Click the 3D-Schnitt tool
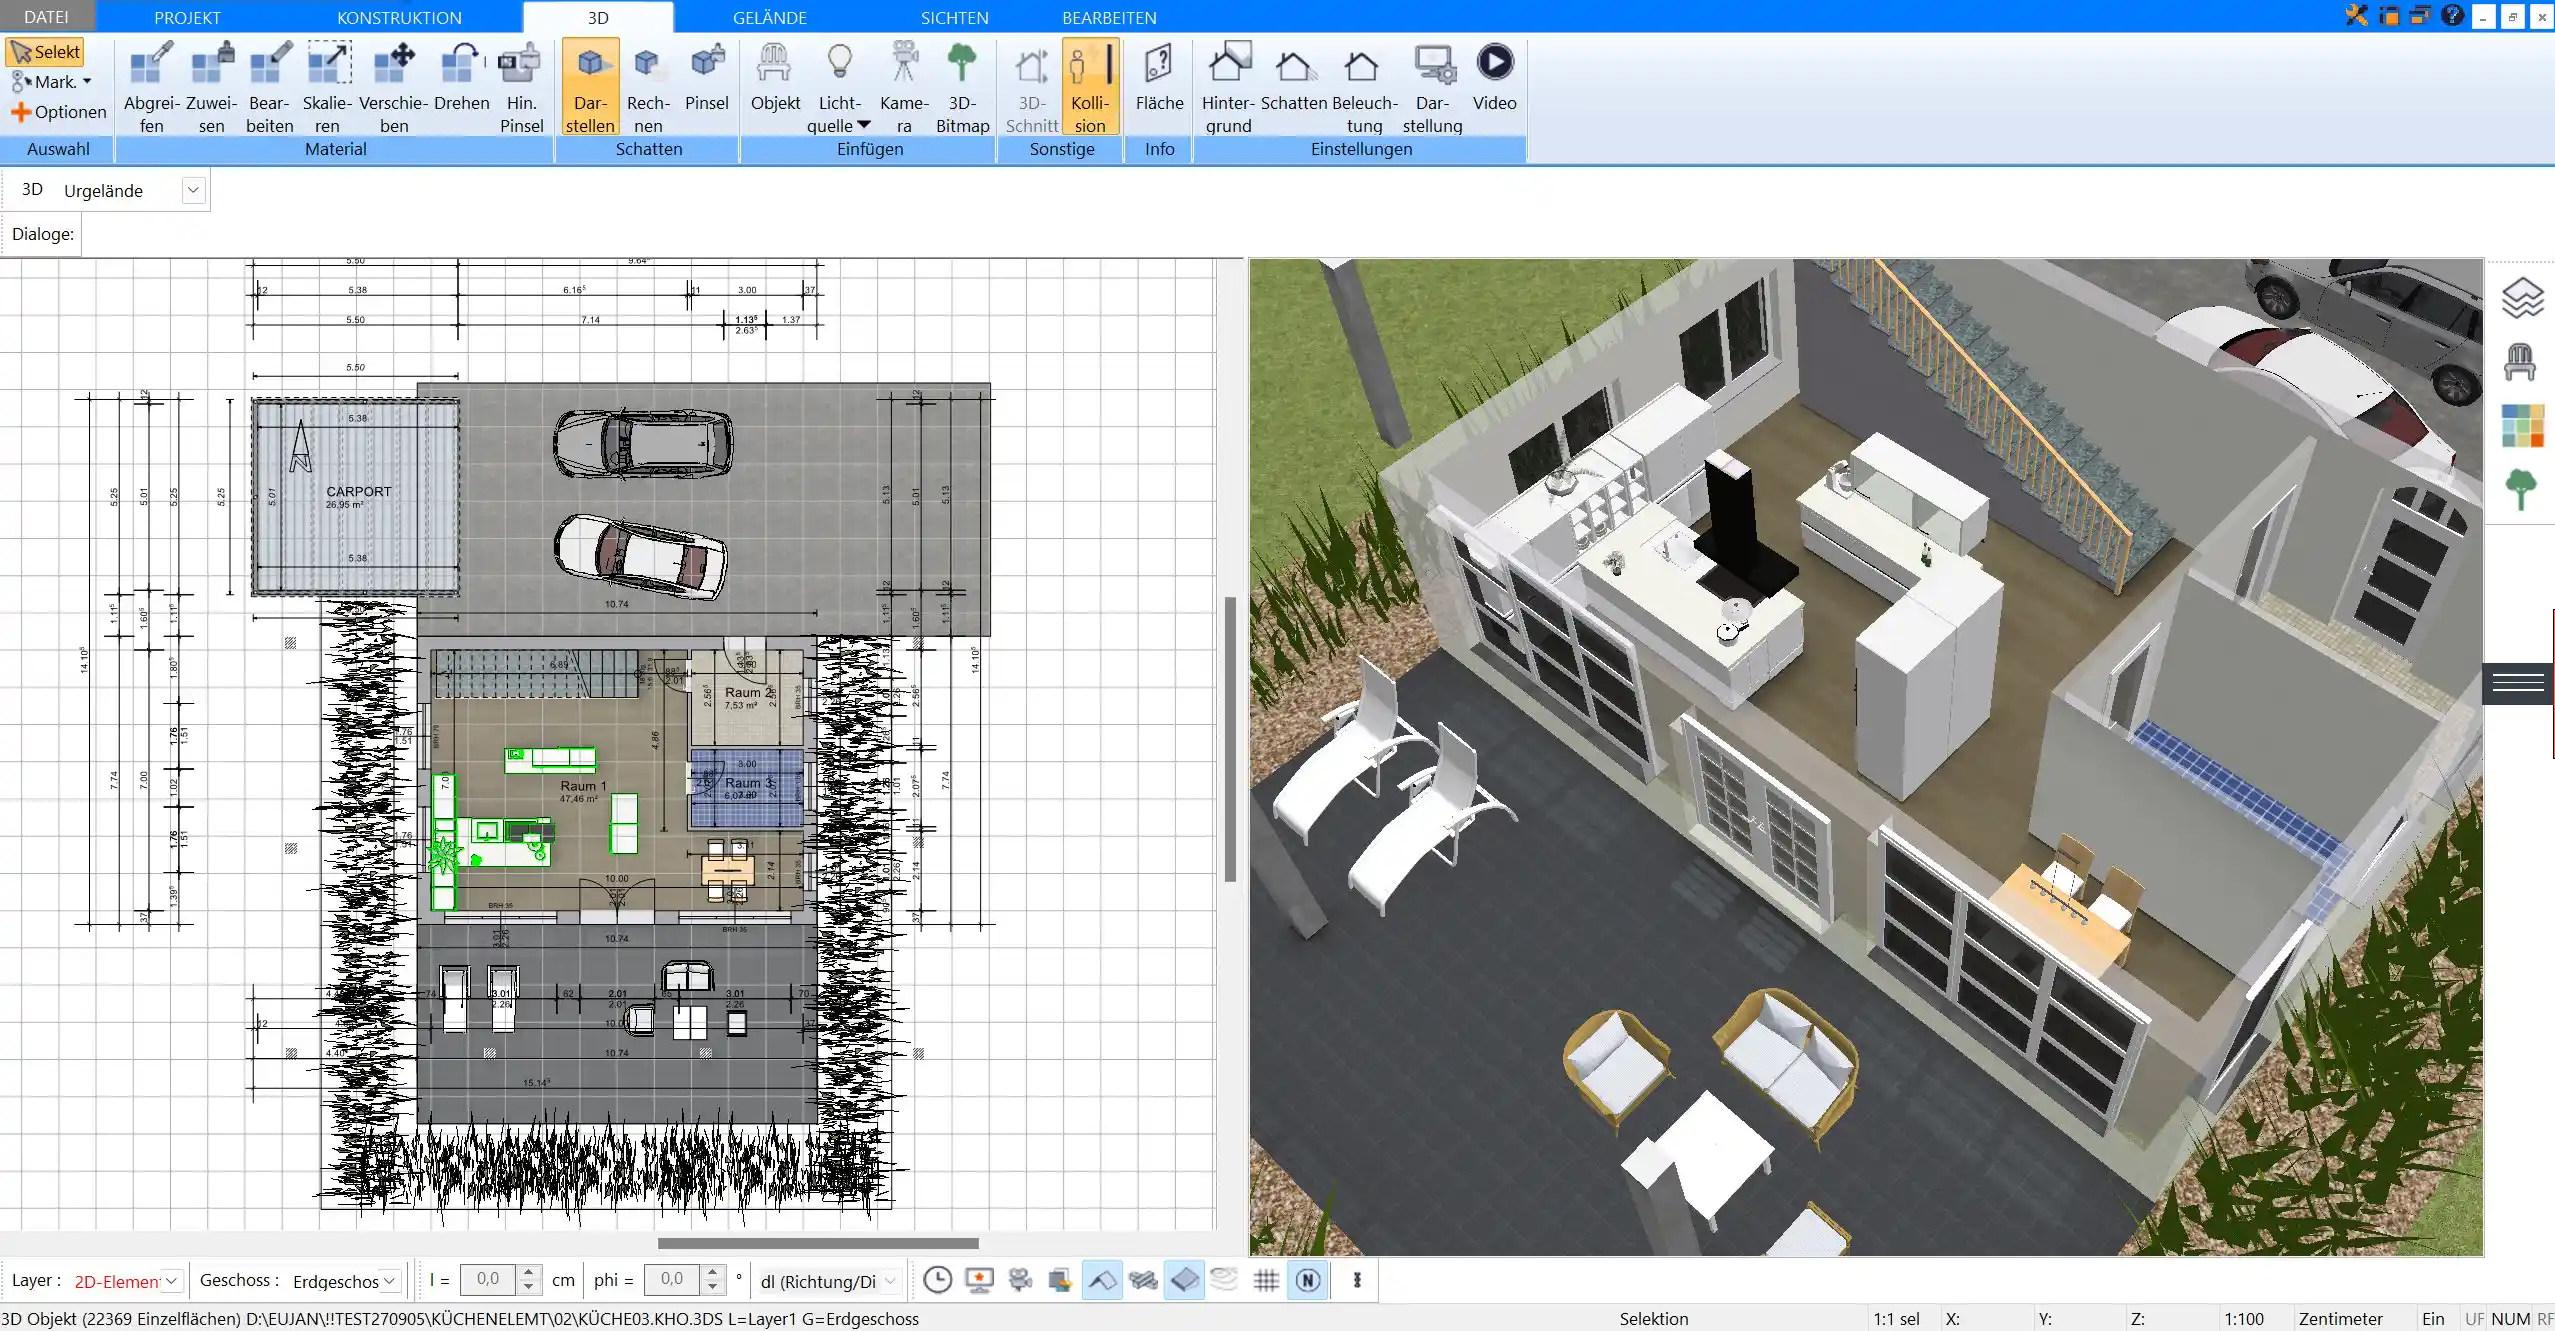2555x1331 pixels. 1031,87
